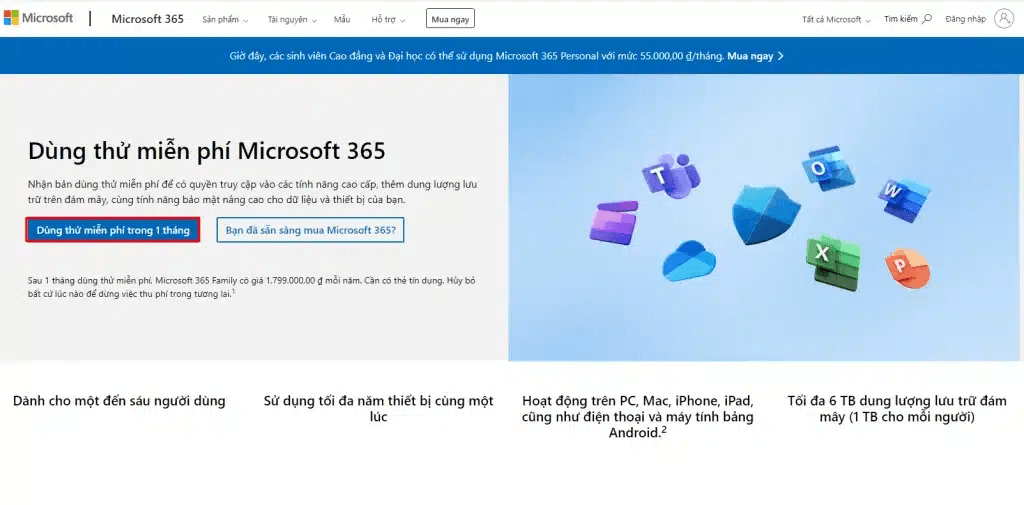Click Dùng thử miễn phí trong 1 tháng

pyautogui.click(x=113, y=230)
